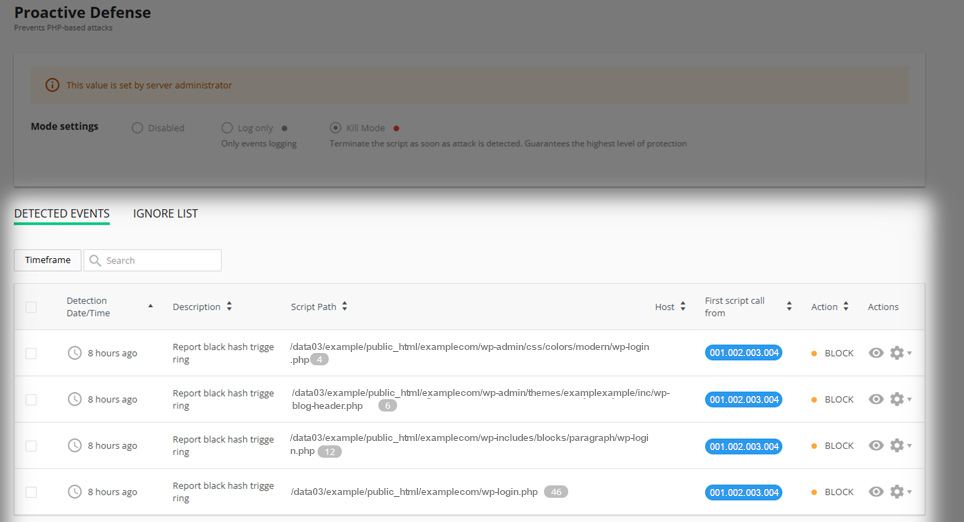This screenshot has height=522, width=964.
Task: Click clock icon in examplecom/wp-login.php row
Action: point(74,492)
